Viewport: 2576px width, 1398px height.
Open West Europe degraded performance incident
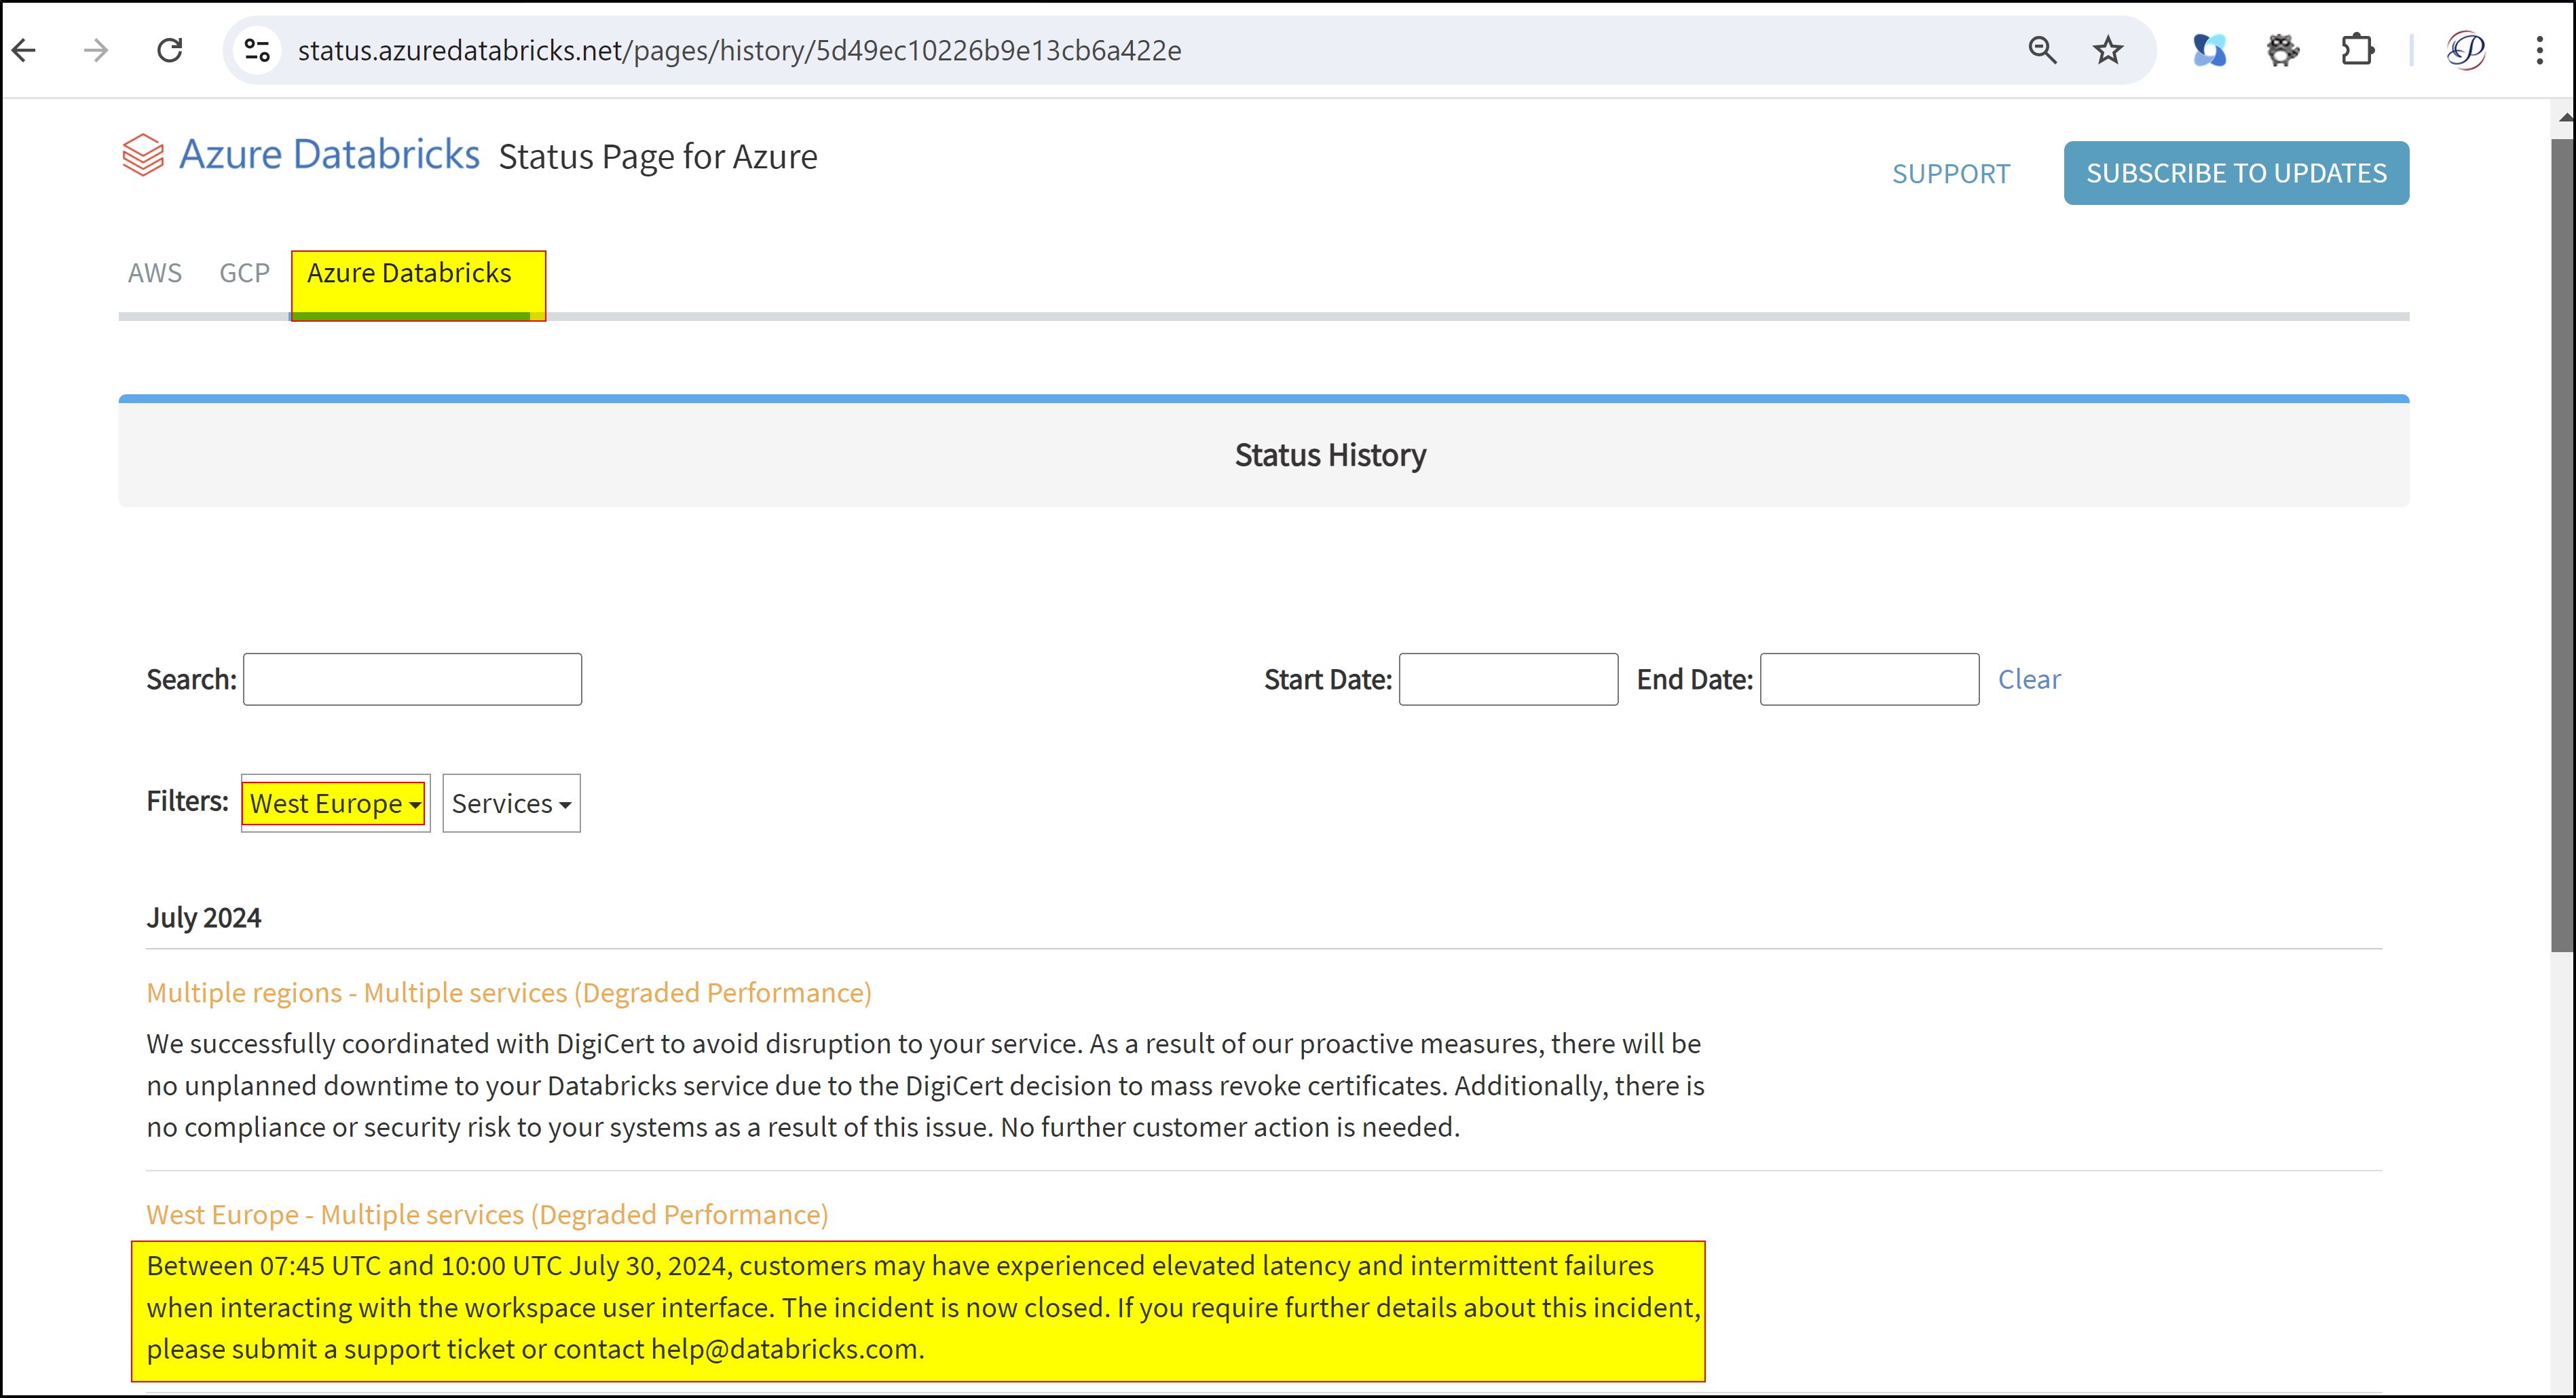point(487,1215)
